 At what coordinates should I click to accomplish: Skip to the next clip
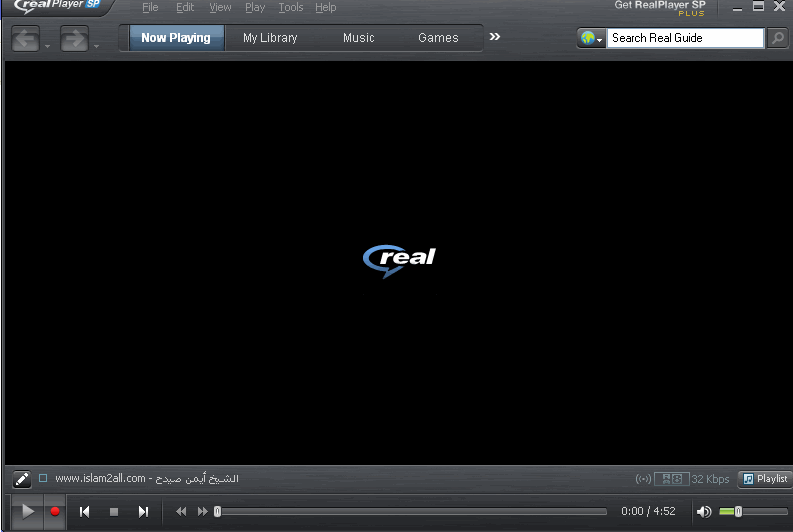(143, 512)
